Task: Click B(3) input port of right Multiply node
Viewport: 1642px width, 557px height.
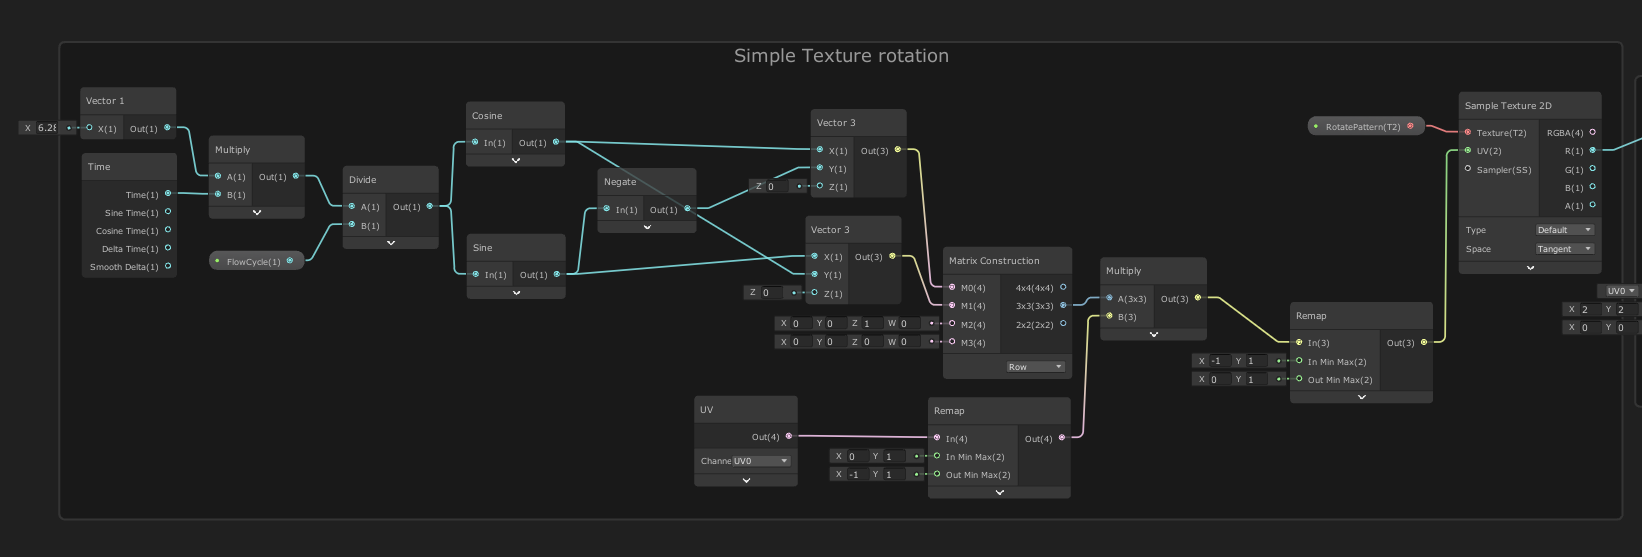Action: click(1109, 316)
